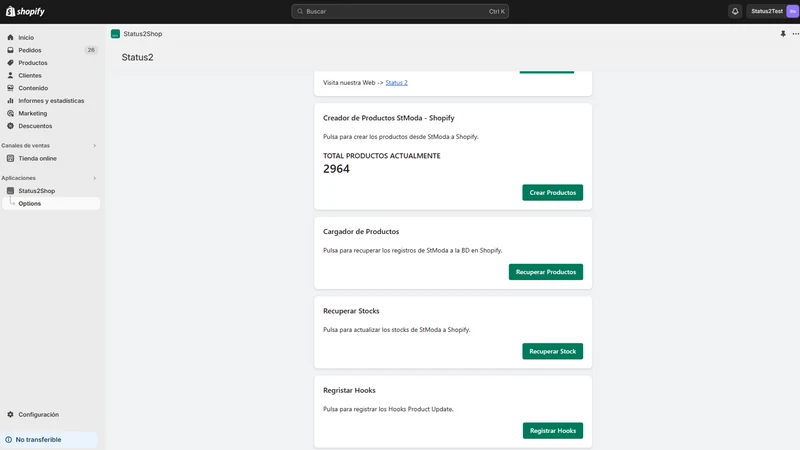
Task: Expand Aplicaciones chevron
Action: click(x=94, y=178)
